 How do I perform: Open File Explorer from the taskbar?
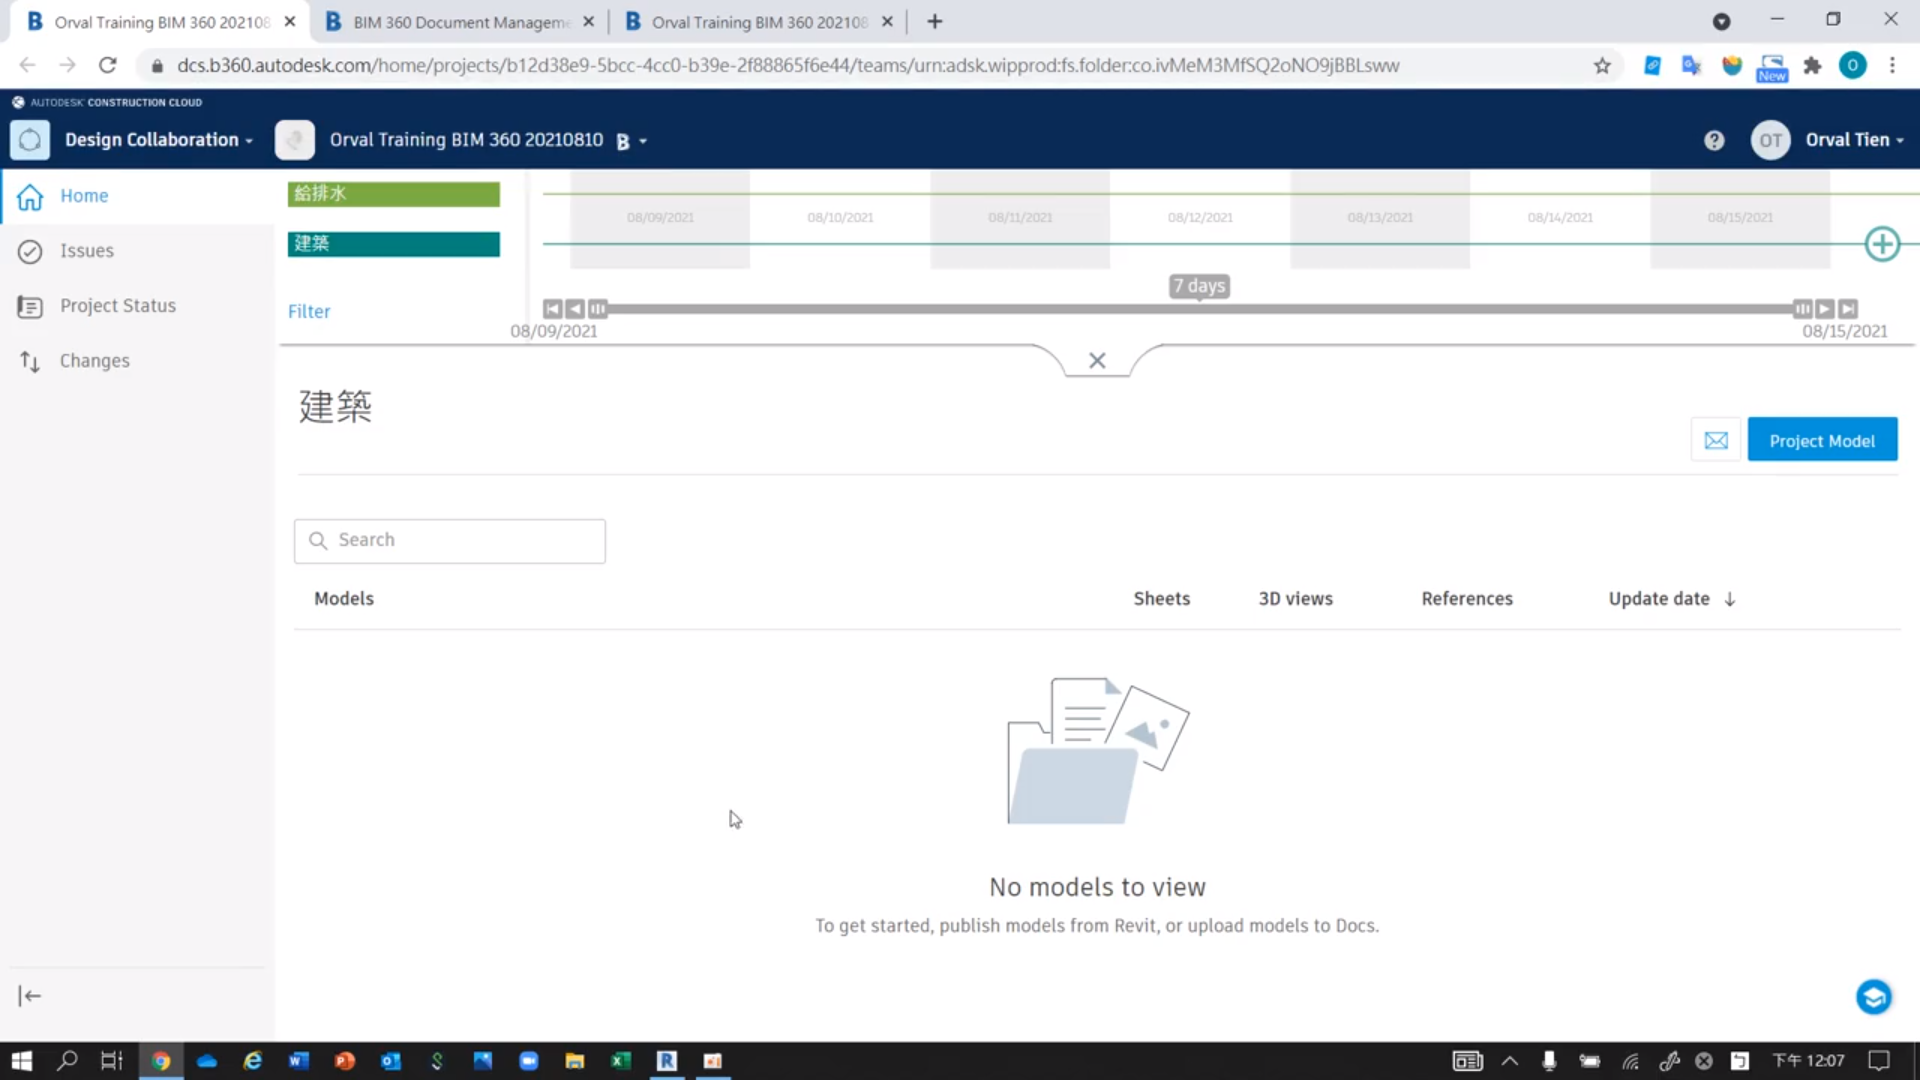(x=575, y=1061)
